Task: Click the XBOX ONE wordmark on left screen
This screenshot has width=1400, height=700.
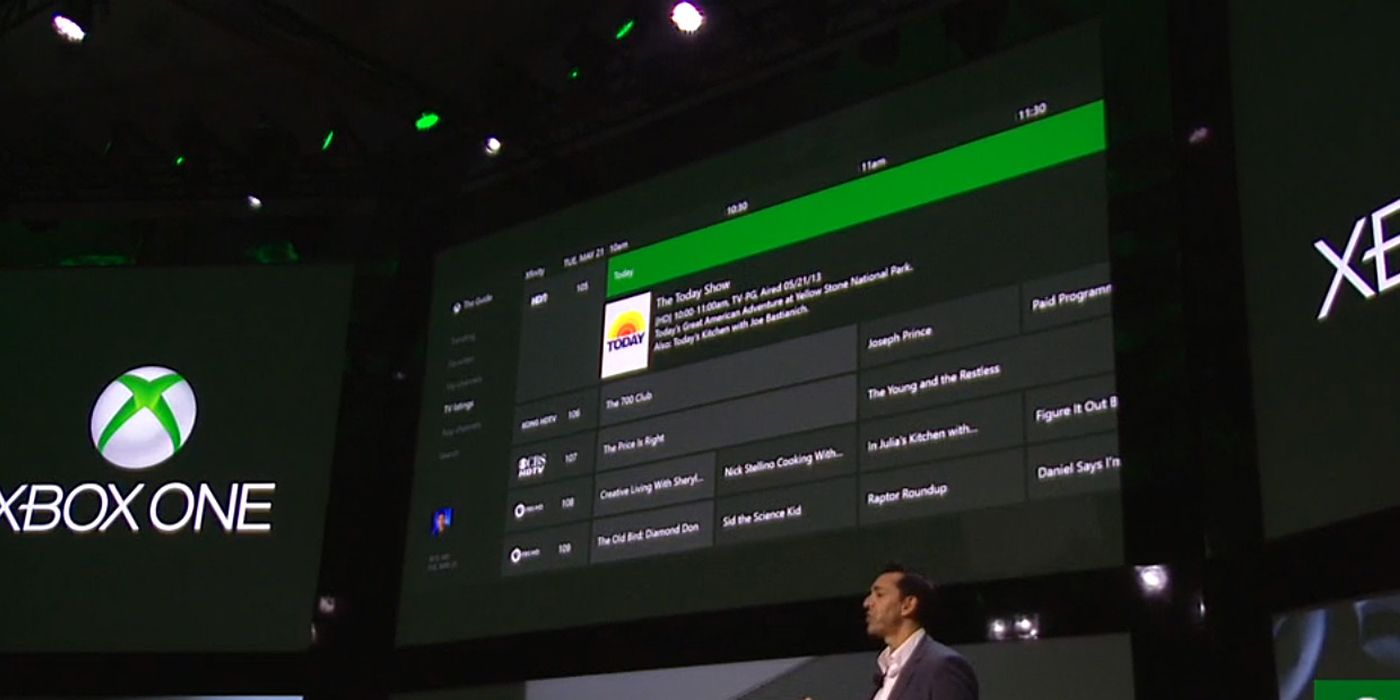Action: click(135, 507)
